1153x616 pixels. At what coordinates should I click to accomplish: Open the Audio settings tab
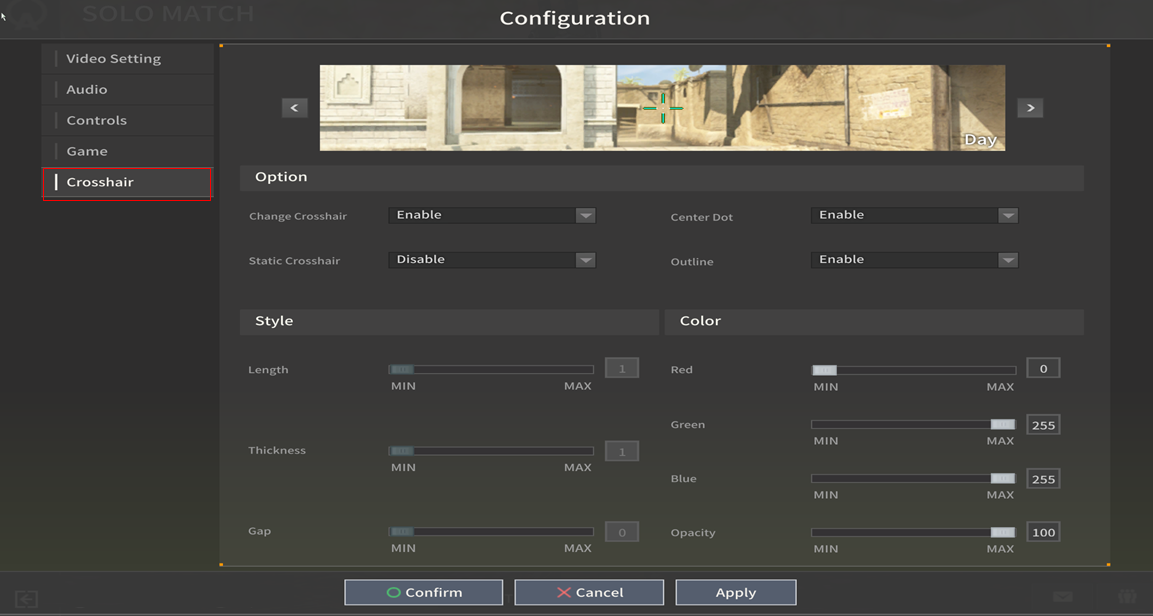pos(87,90)
